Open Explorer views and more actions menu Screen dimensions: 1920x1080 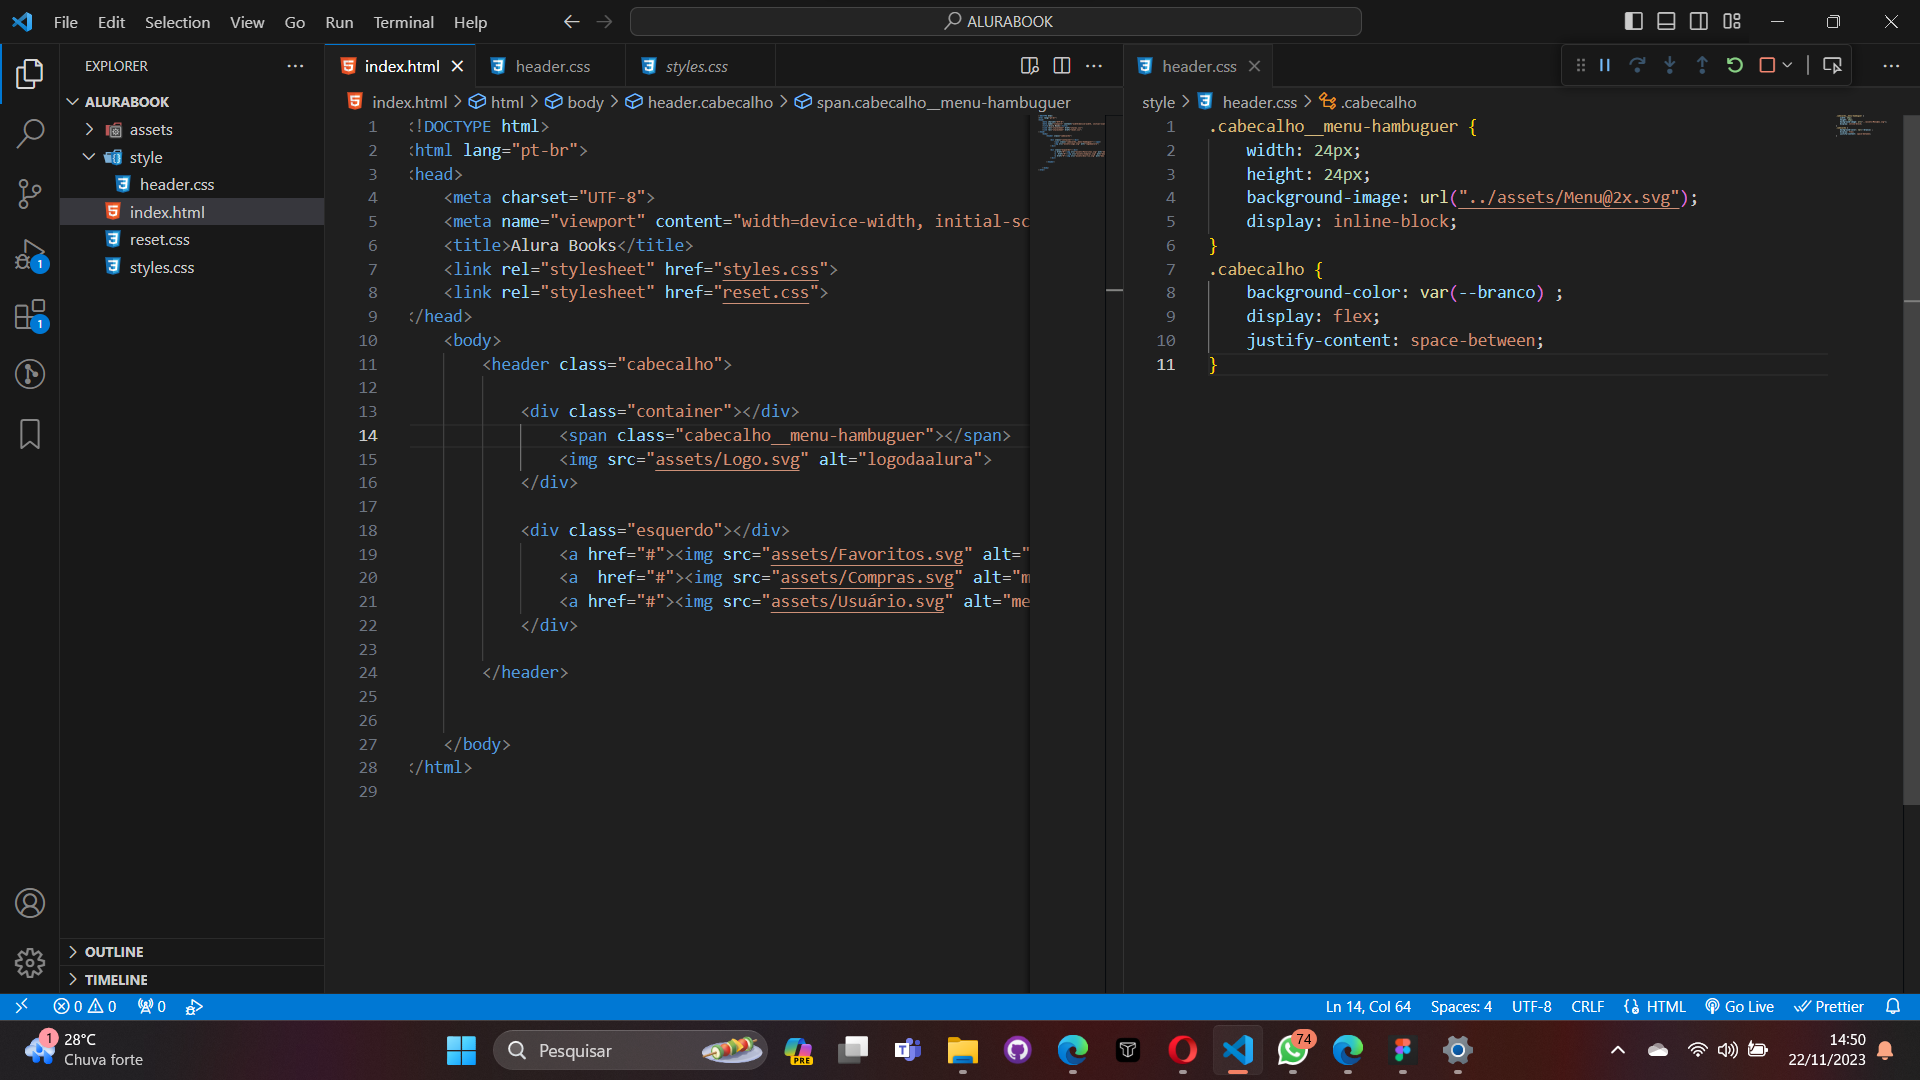pos(295,66)
